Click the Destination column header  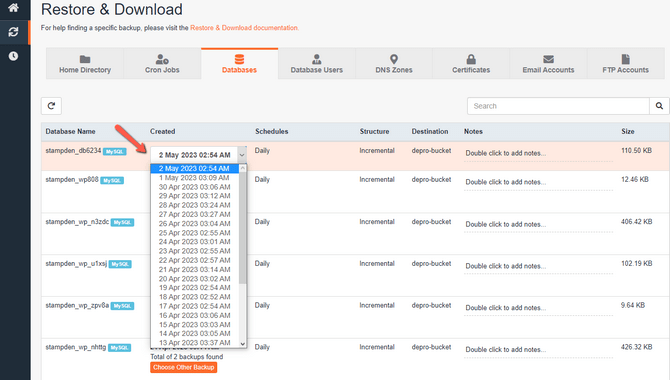tap(430, 131)
